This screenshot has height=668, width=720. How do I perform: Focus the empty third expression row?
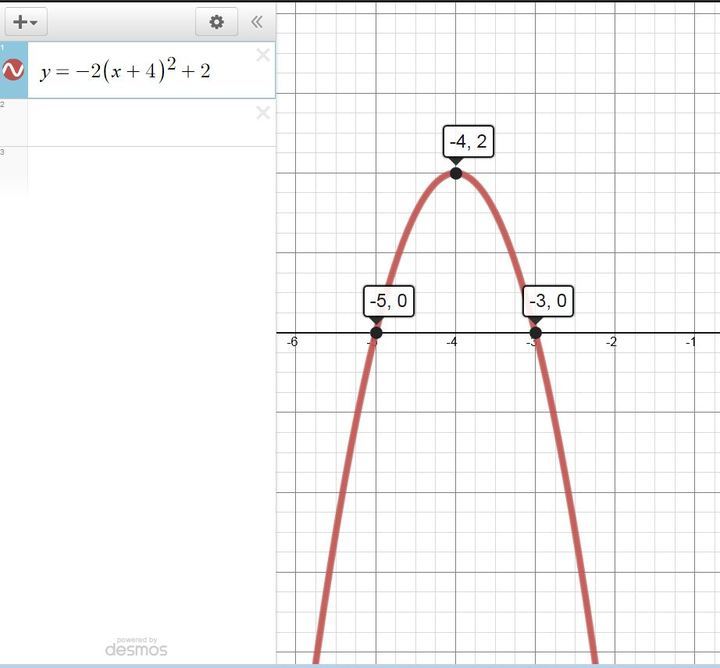[x=140, y=170]
